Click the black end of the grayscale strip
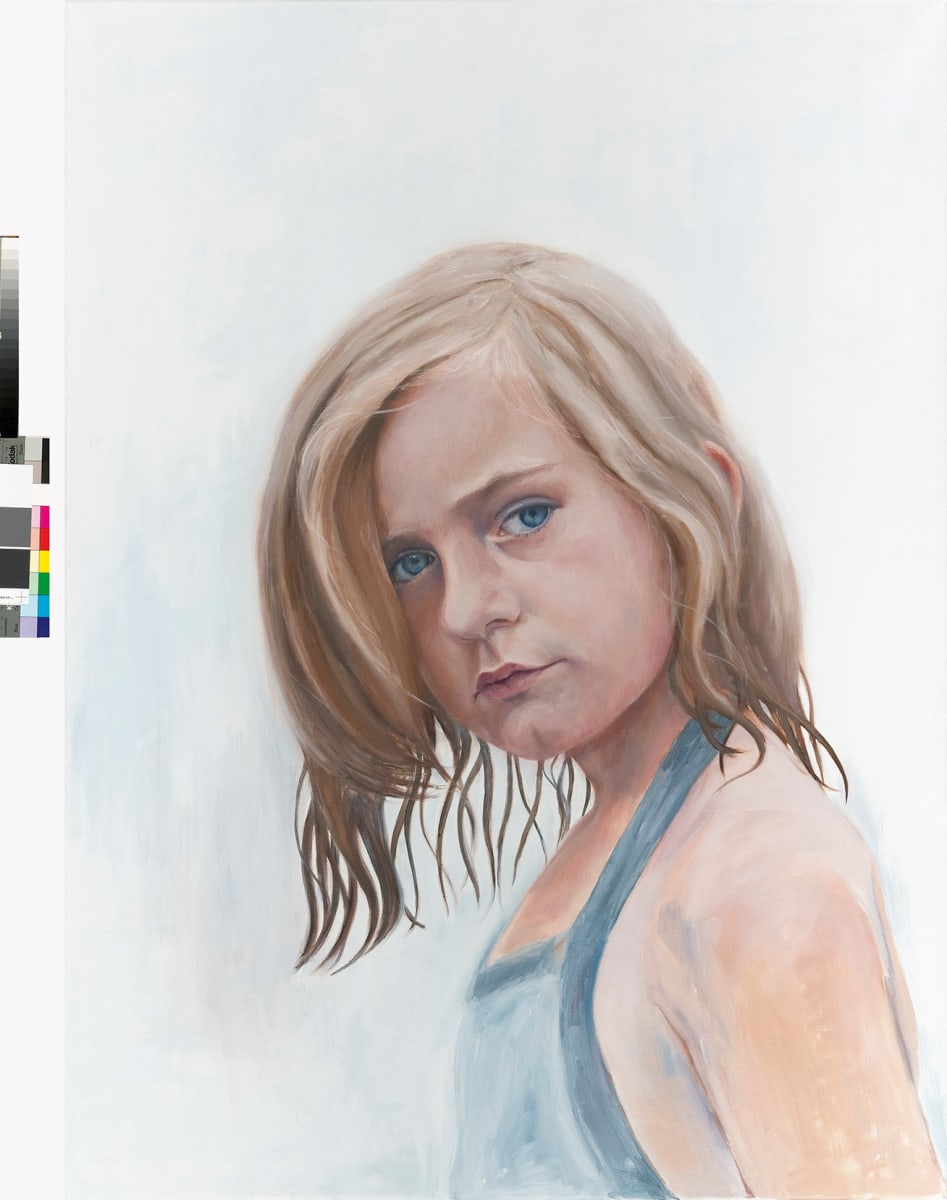 9,425
